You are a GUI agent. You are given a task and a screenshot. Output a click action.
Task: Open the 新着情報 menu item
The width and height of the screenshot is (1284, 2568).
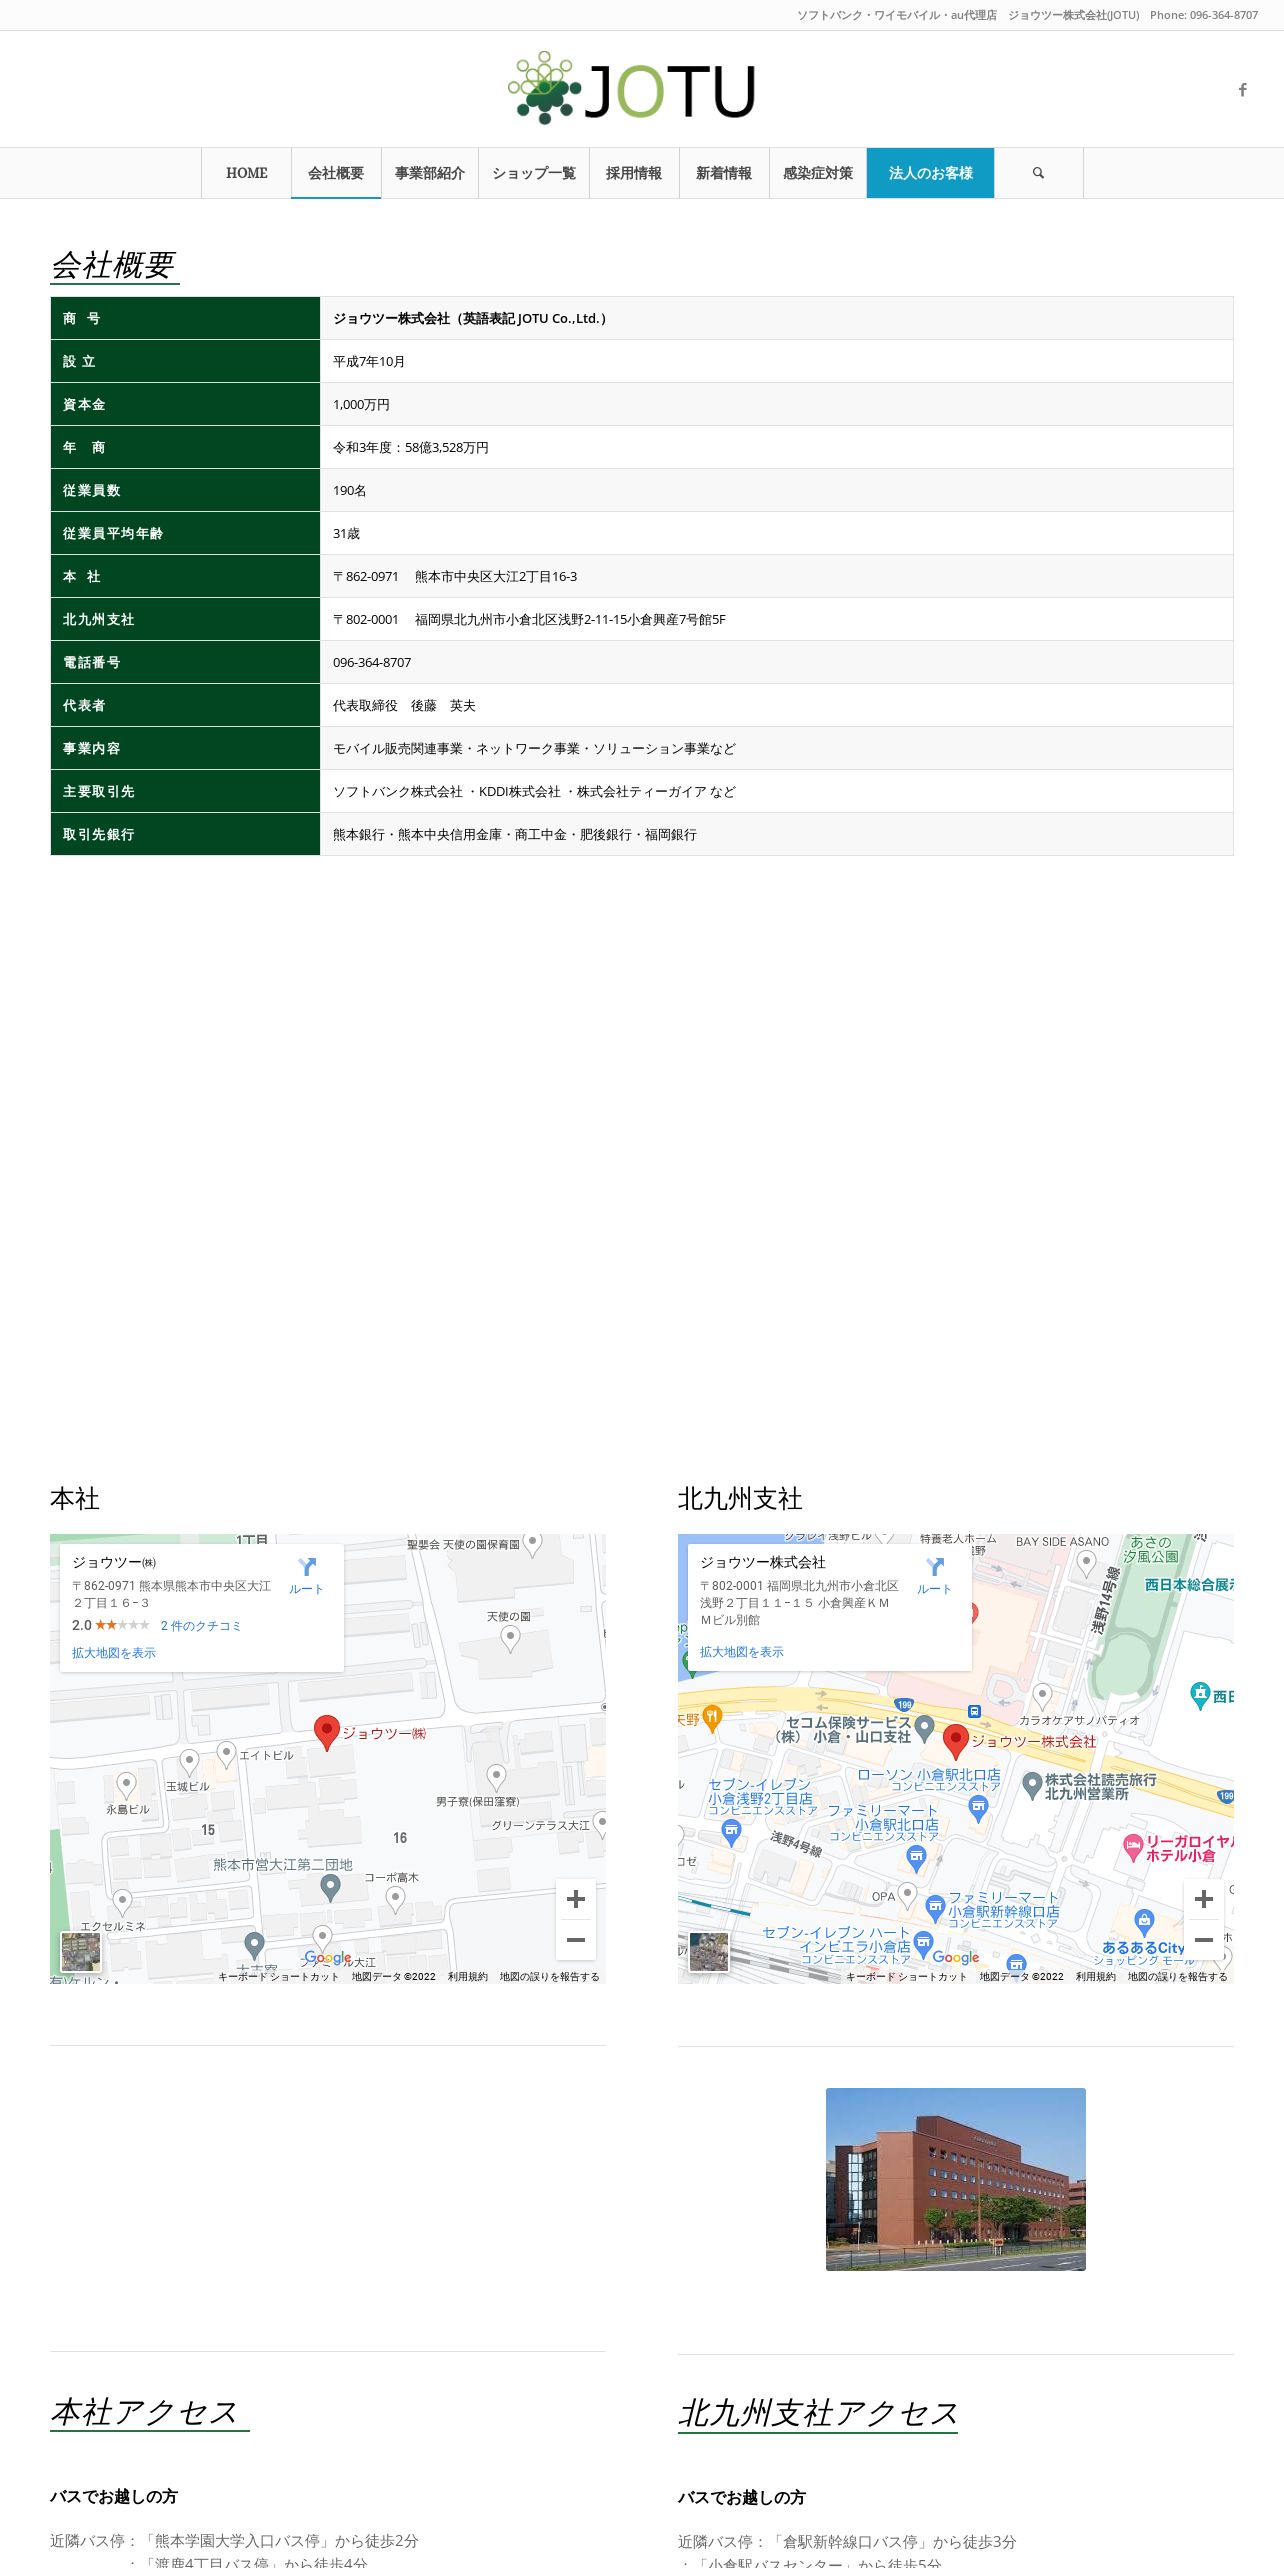724,173
